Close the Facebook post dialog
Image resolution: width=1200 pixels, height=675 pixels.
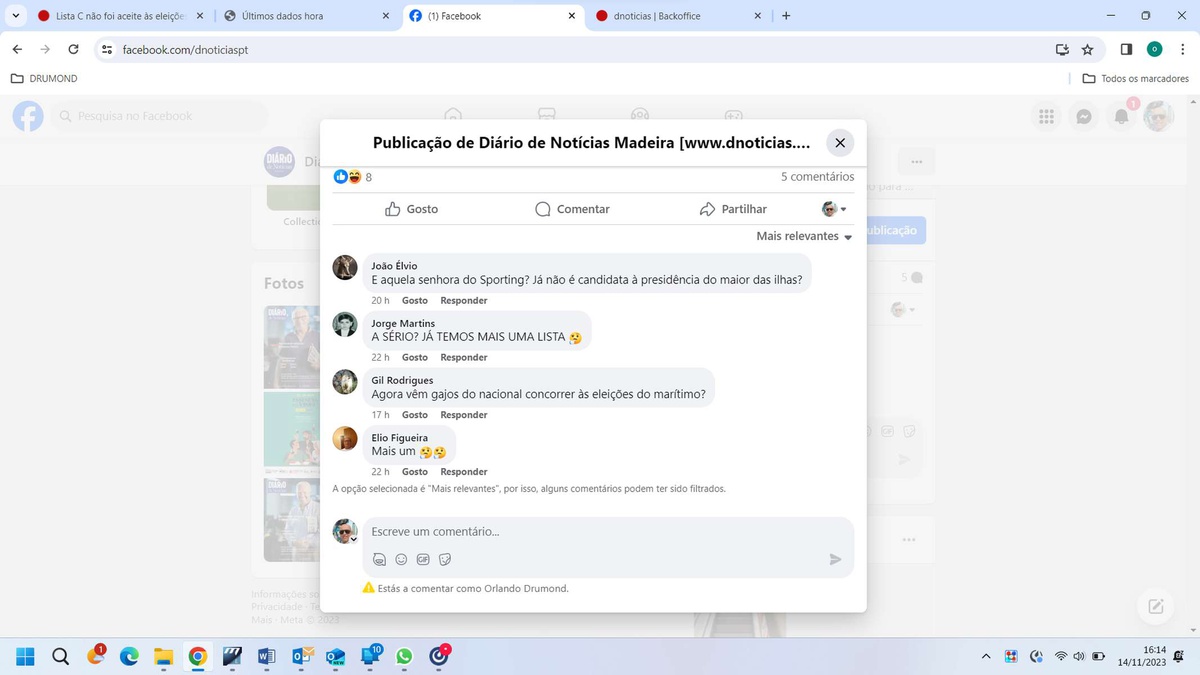(x=840, y=143)
